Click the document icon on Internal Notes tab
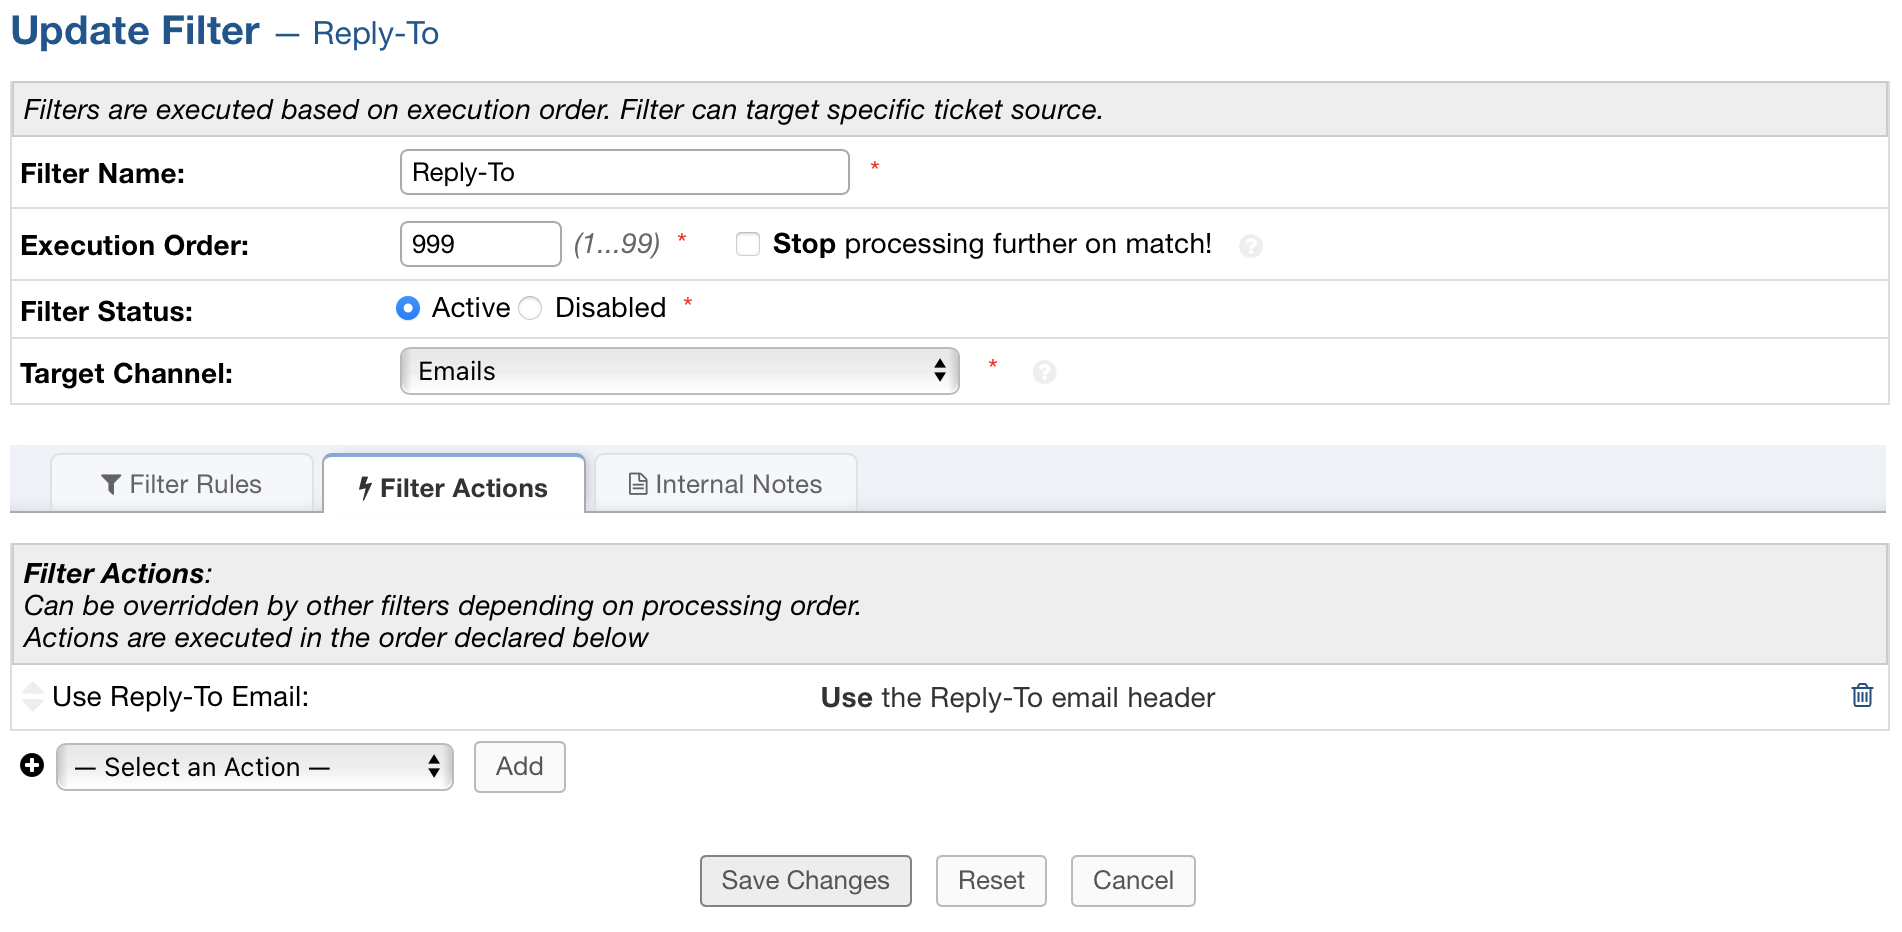1902x932 pixels. point(637,483)
